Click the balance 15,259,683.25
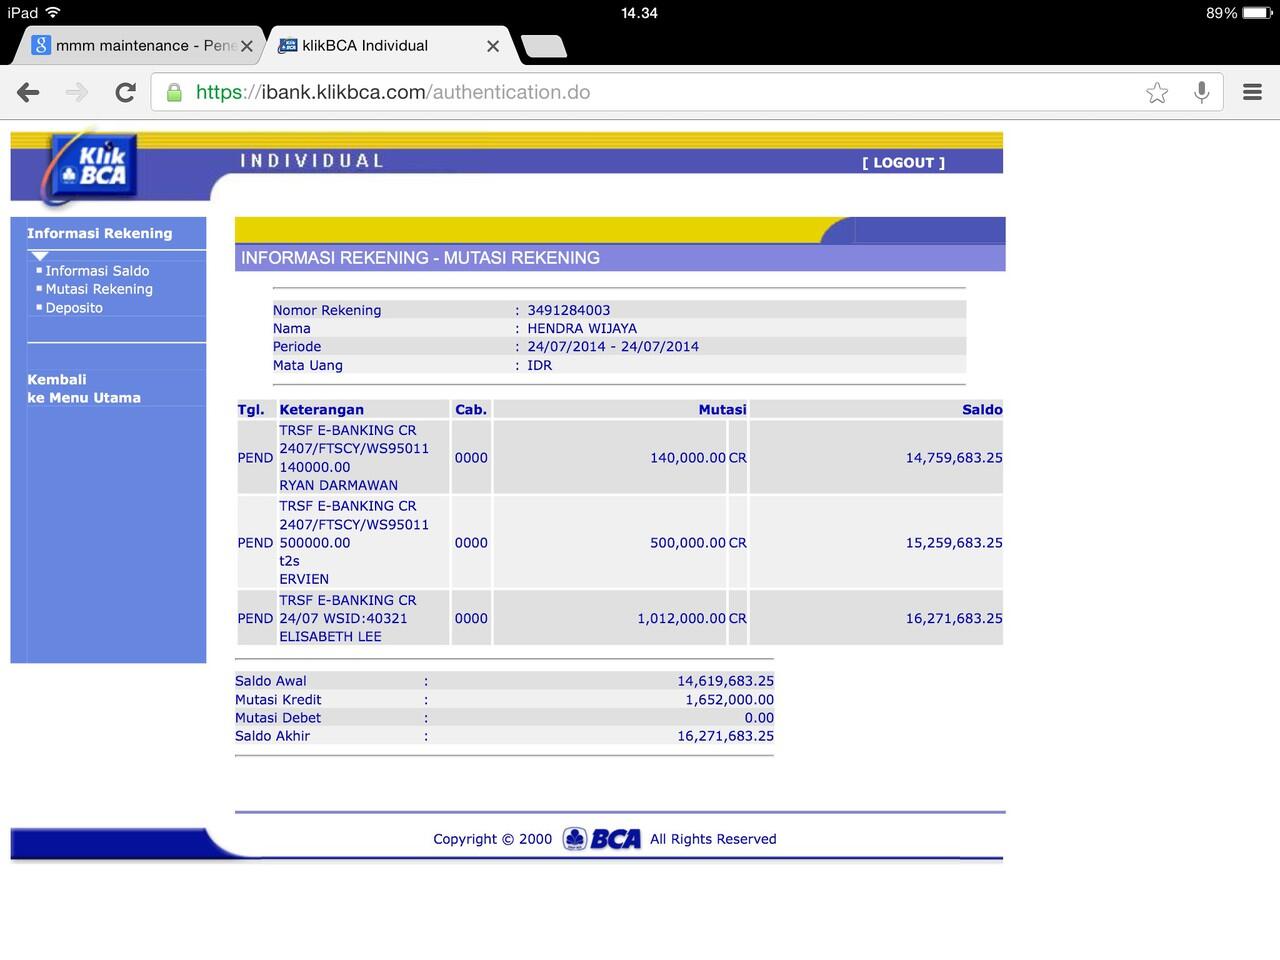Screen dimensions: 1280x960 pyautogui.click(x=954, y=543)
